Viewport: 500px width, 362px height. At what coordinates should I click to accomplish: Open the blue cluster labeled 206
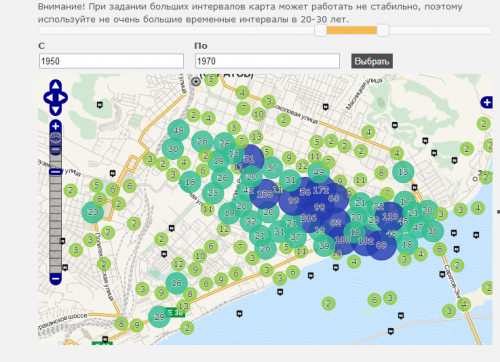point(308,218)
